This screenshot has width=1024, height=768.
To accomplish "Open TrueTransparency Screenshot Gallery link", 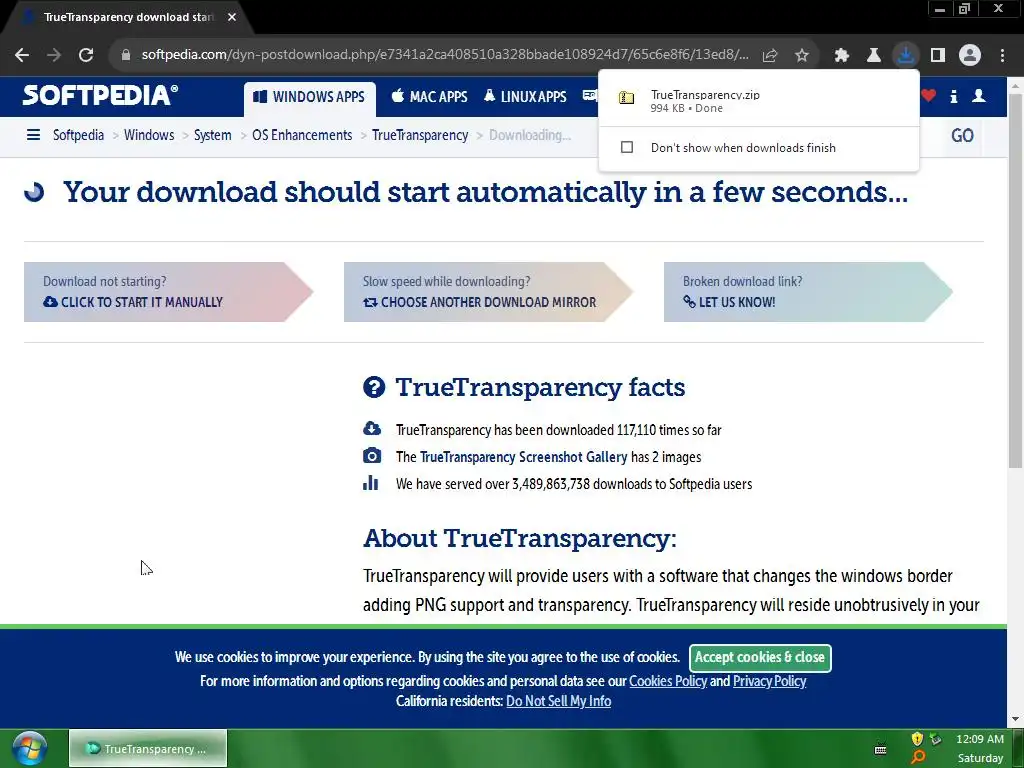I will pos(523,457).
